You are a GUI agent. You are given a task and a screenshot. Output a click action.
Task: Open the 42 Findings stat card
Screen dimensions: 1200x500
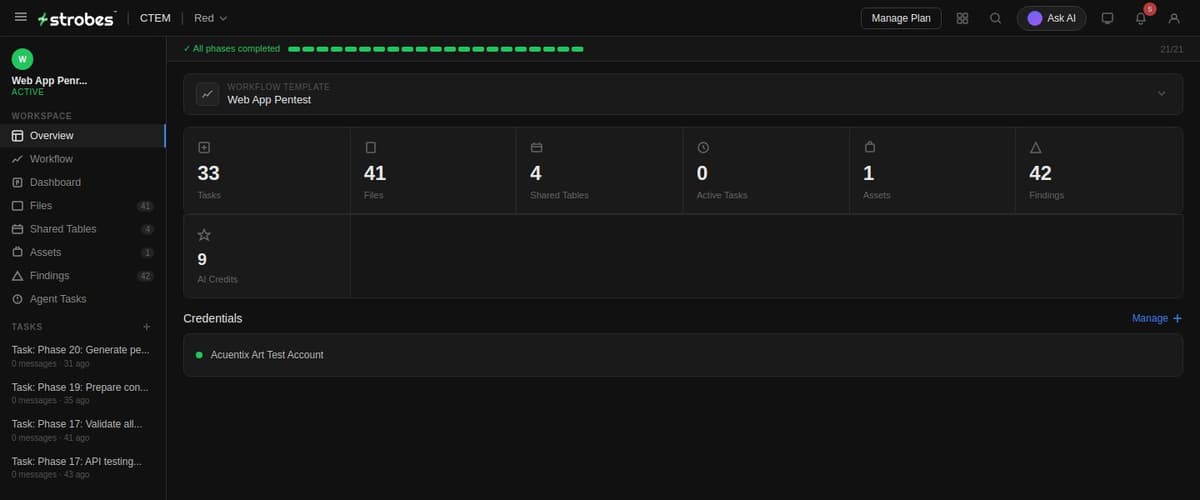click(x=1099, y=170)
